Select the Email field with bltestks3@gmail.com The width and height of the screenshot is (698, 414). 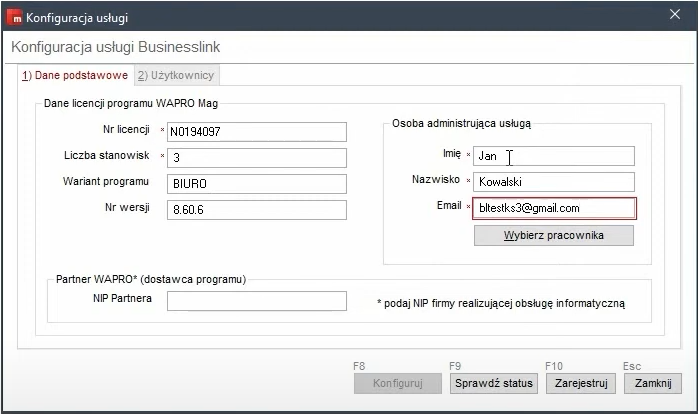click(x=554, y=208)
